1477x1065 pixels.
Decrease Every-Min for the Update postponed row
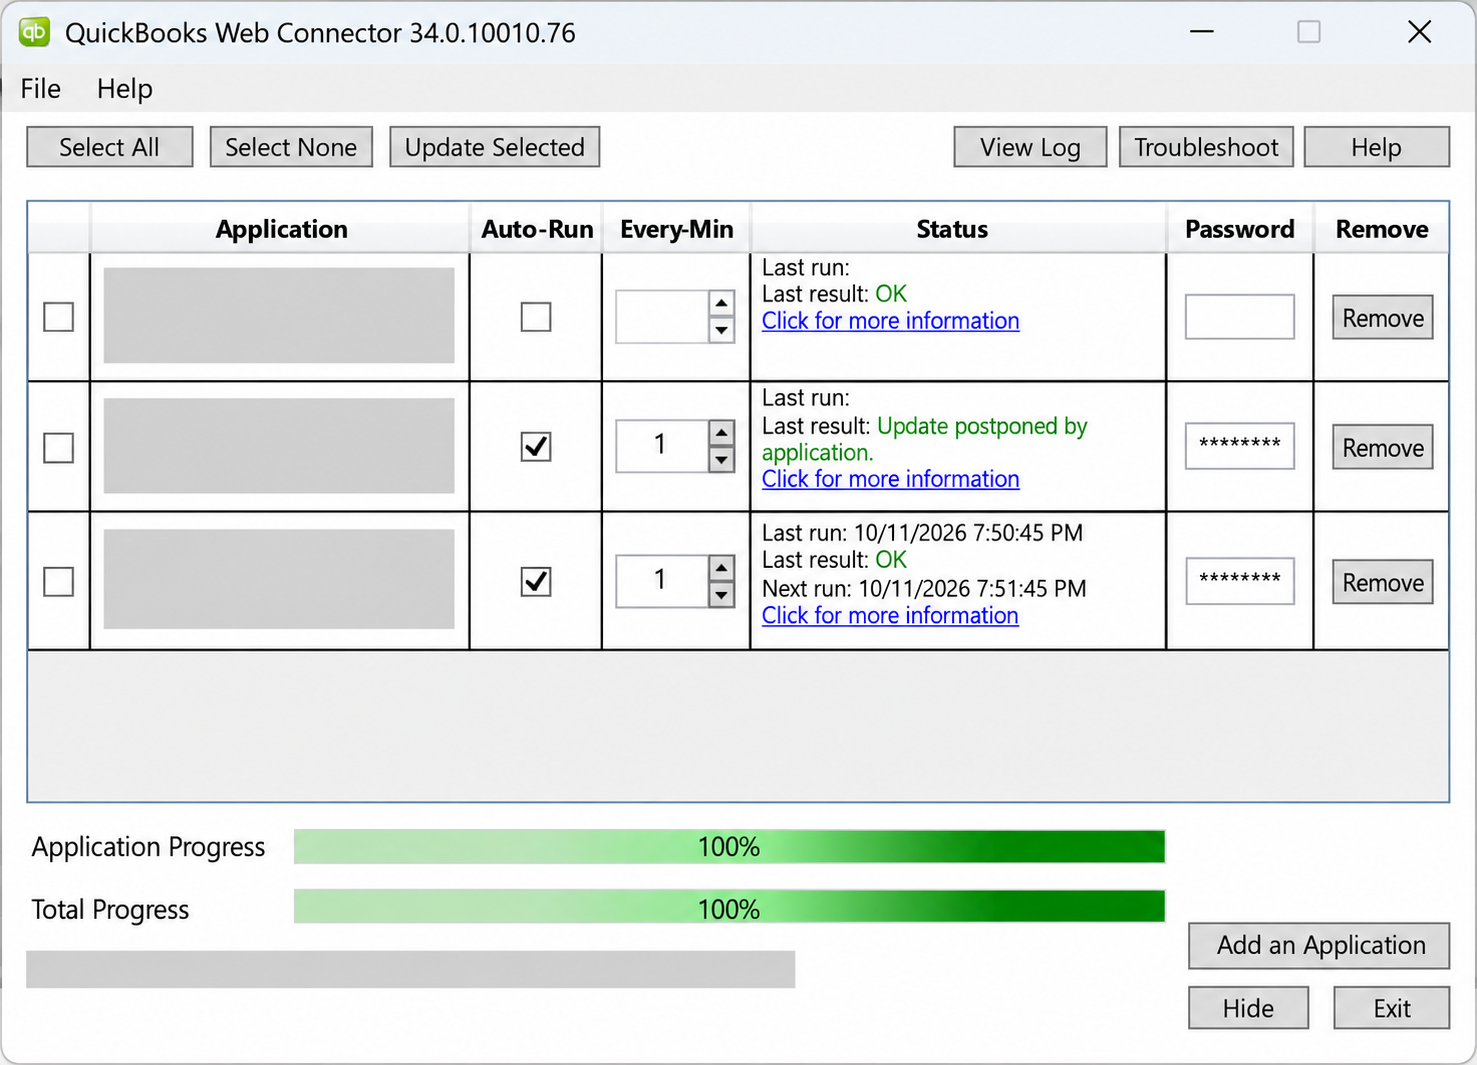(721, 460)
